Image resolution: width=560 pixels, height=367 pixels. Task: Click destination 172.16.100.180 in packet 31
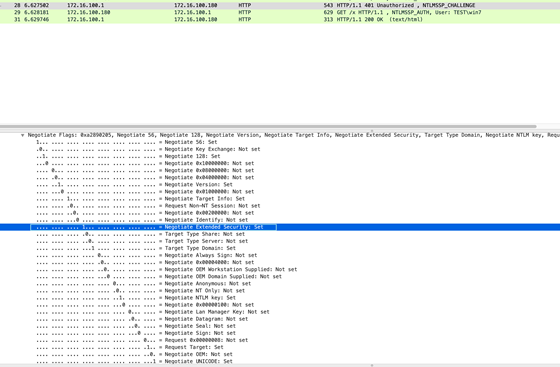pos(196,20)
